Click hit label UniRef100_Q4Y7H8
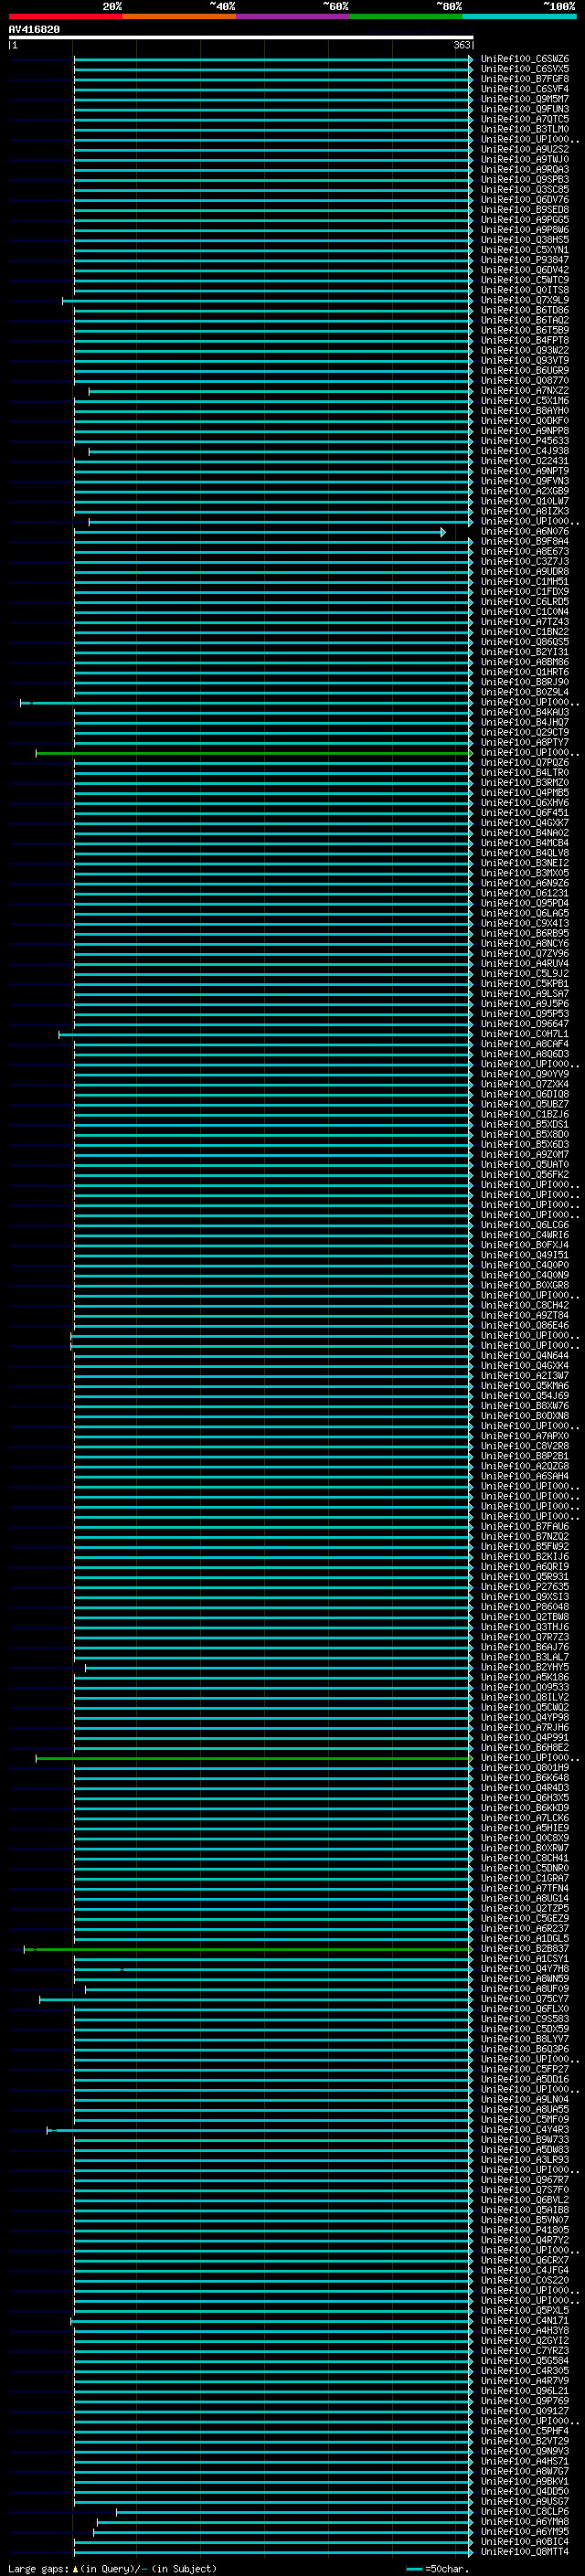 coord(525,1969)
